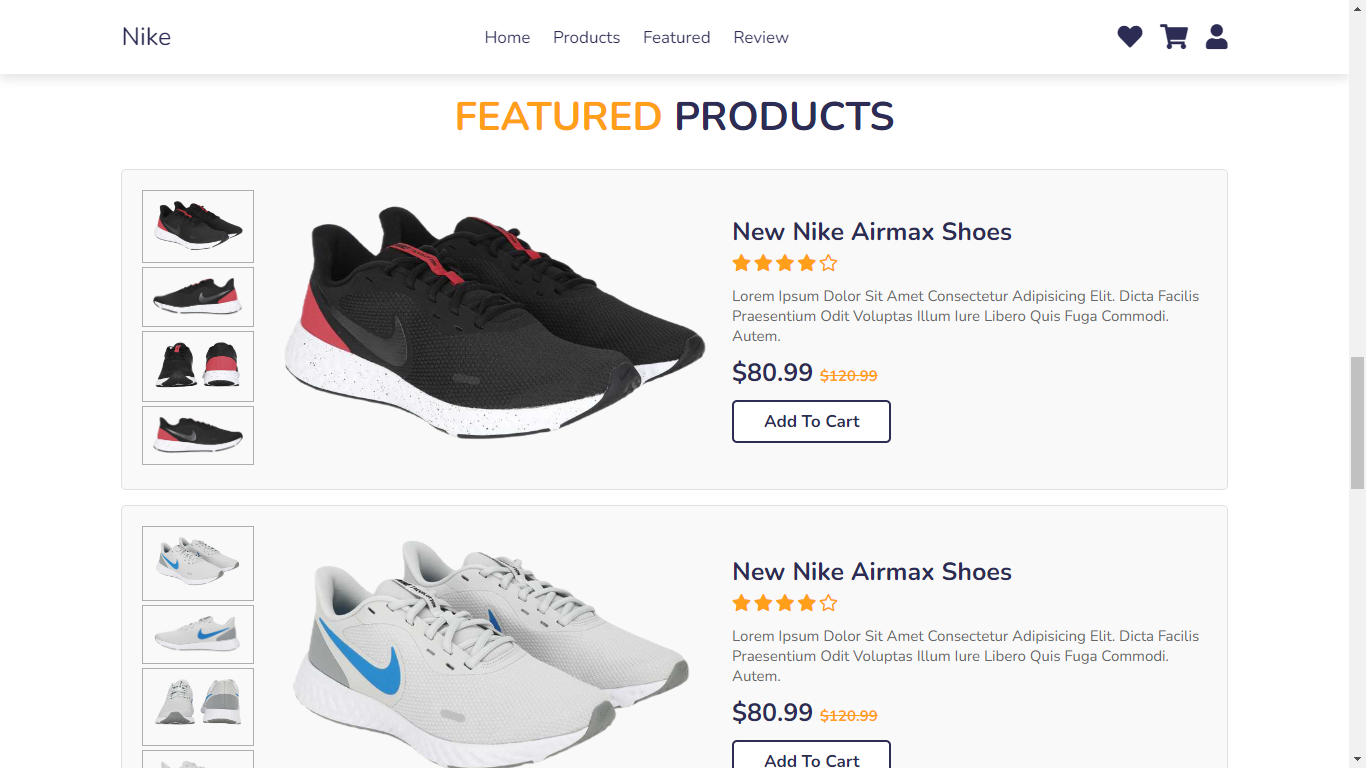Open the Home navigation link
1366x768 pixels.
[x=507, y=37]
